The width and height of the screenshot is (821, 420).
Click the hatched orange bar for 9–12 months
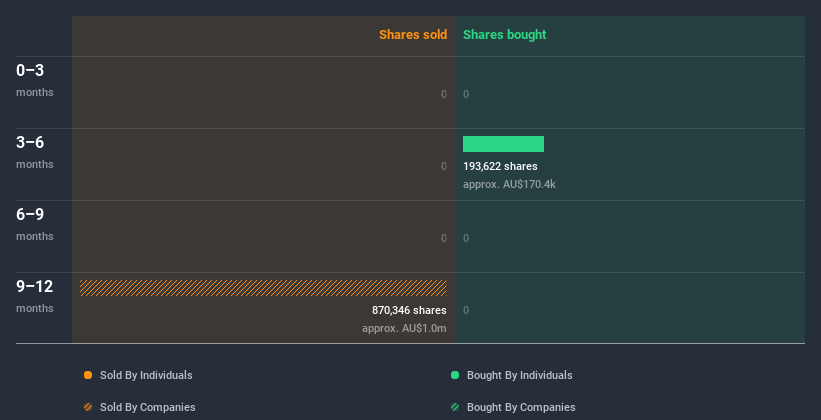[263, 288]
